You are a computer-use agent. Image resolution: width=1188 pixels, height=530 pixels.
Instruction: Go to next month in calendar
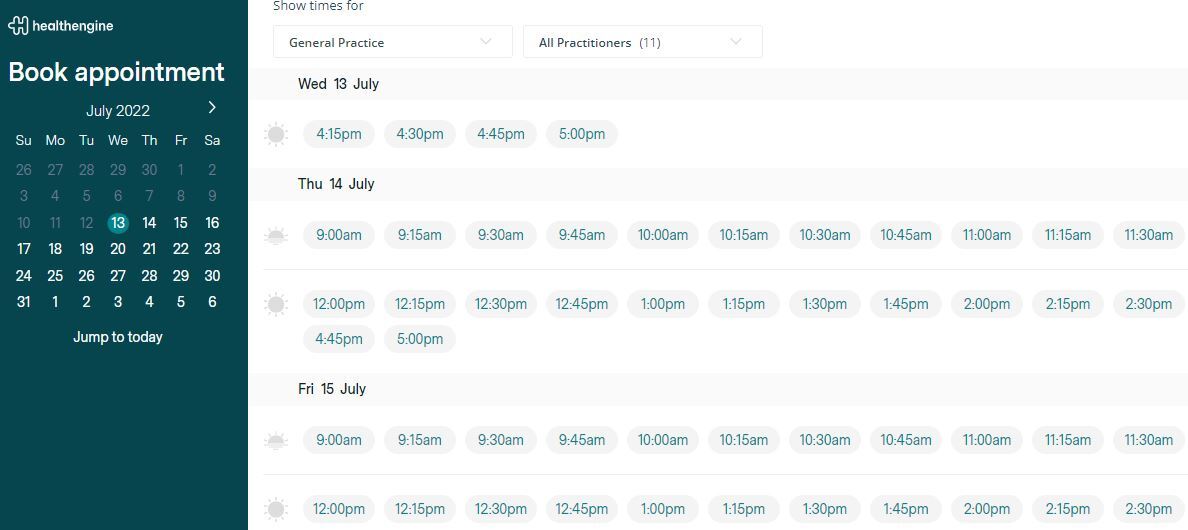coord(212,107)
